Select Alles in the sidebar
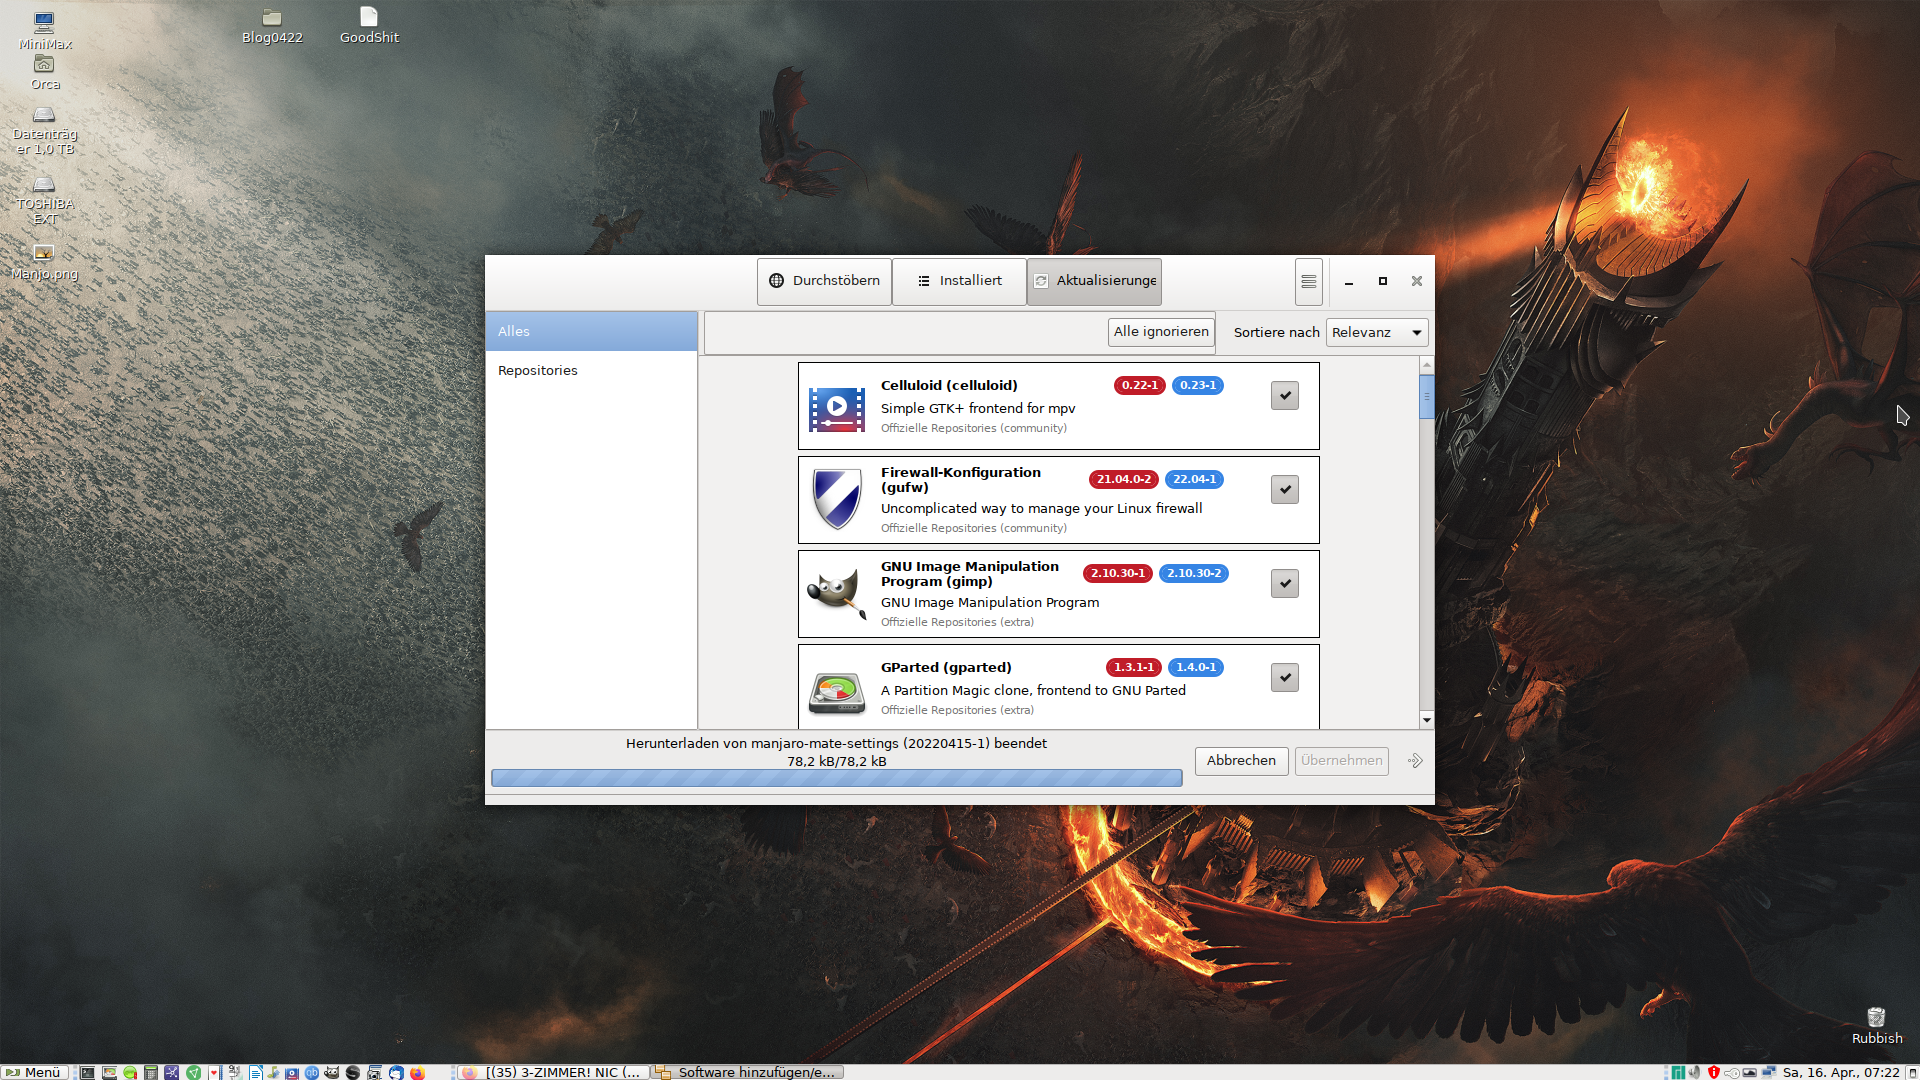 point(591,331)
